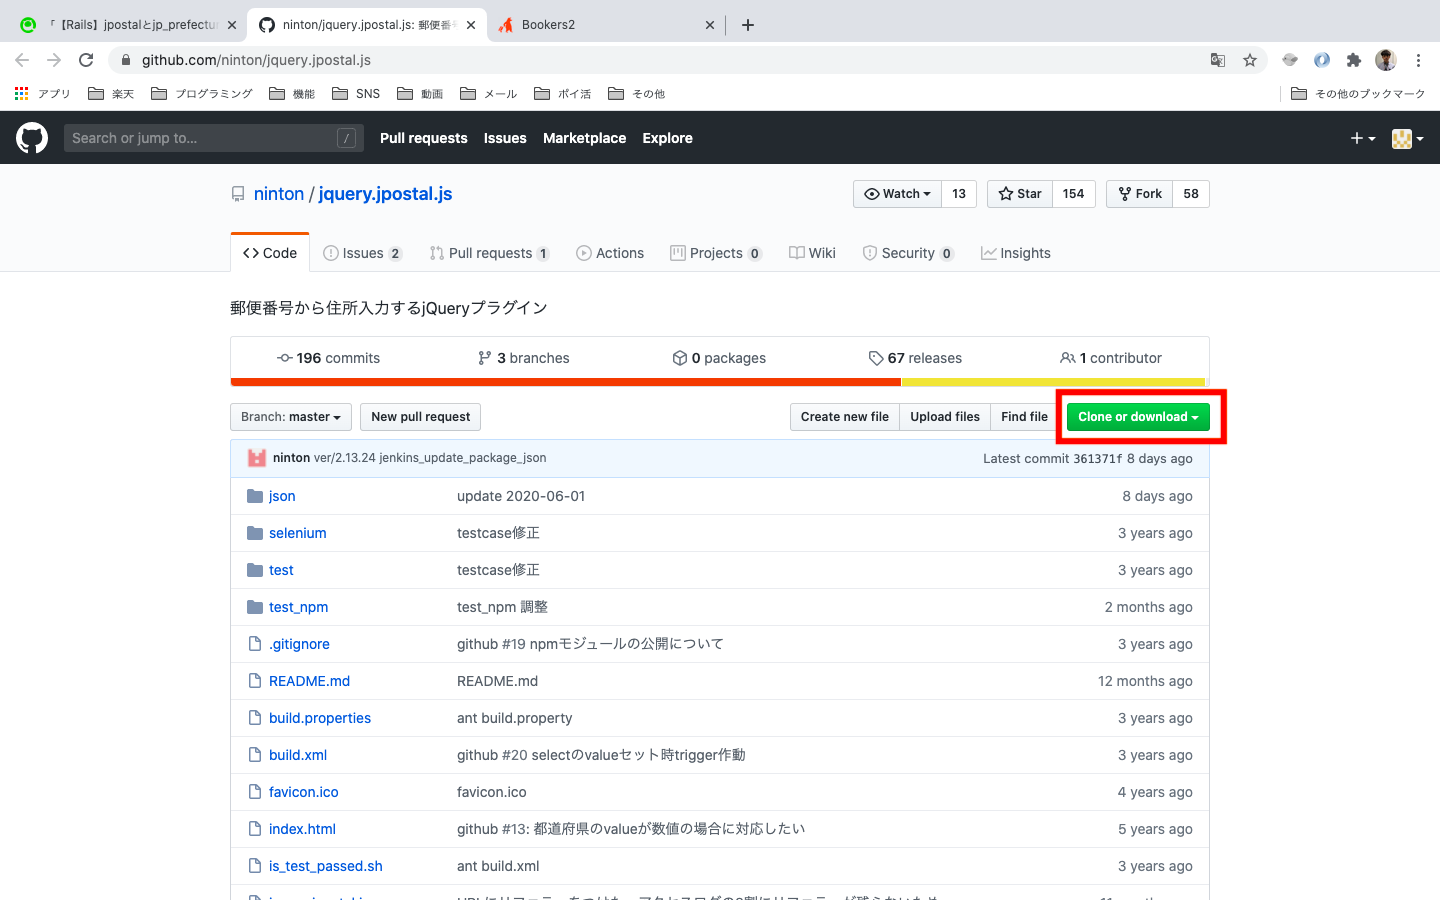The image size is (1440, 900).
Task: Click Upload files button
Action: tap(945, 417)
